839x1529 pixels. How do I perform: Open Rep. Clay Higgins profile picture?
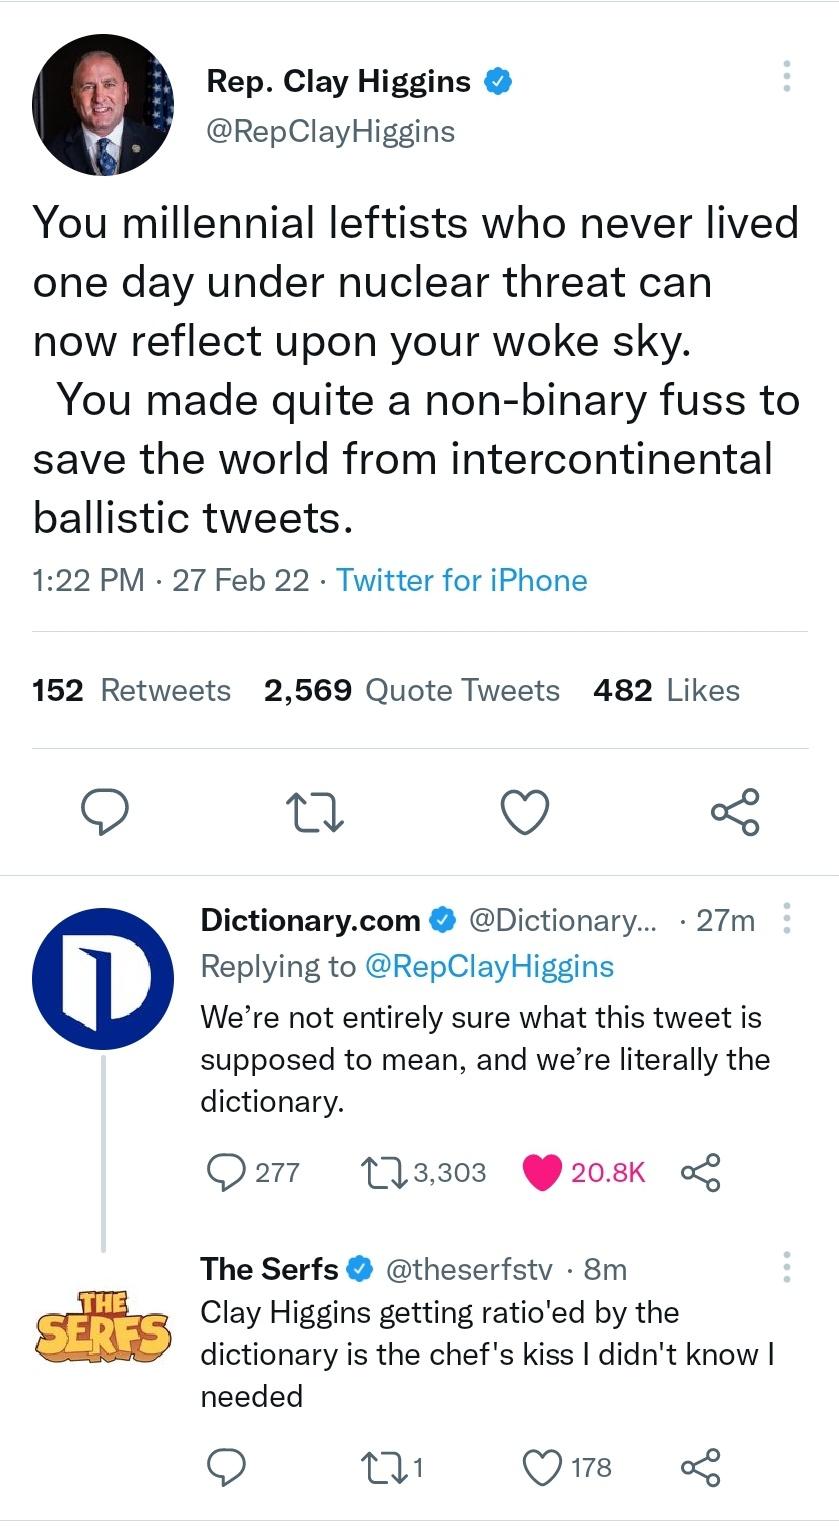tap(103, 106)
